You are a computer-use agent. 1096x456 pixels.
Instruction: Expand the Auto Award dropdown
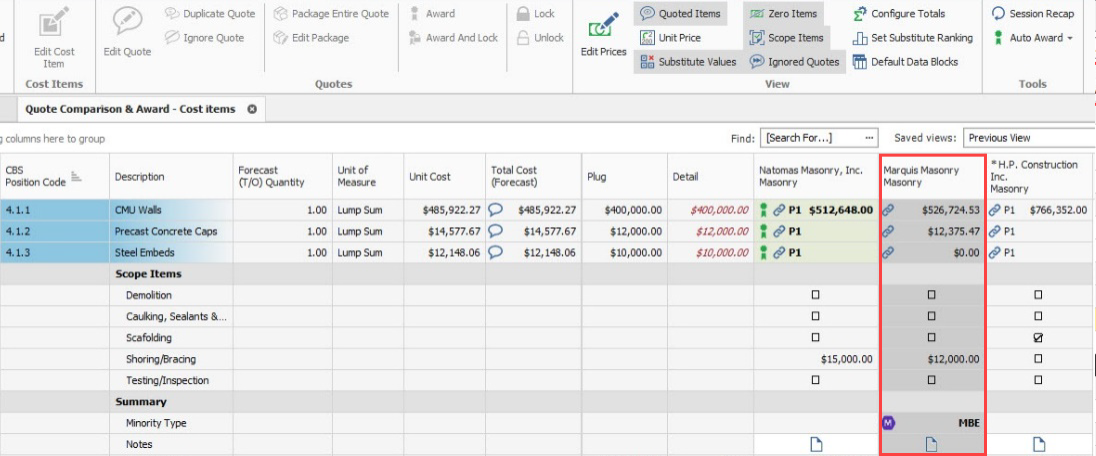point(1070,38)
